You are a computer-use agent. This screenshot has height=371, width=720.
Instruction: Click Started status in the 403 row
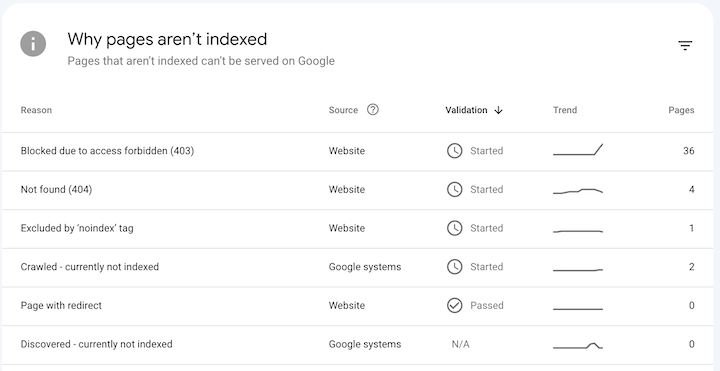(487, 151)
